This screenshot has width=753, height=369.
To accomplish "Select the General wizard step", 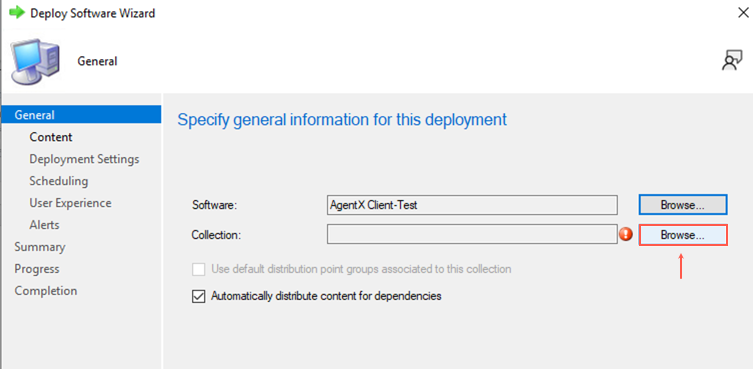I will [81, 115].
